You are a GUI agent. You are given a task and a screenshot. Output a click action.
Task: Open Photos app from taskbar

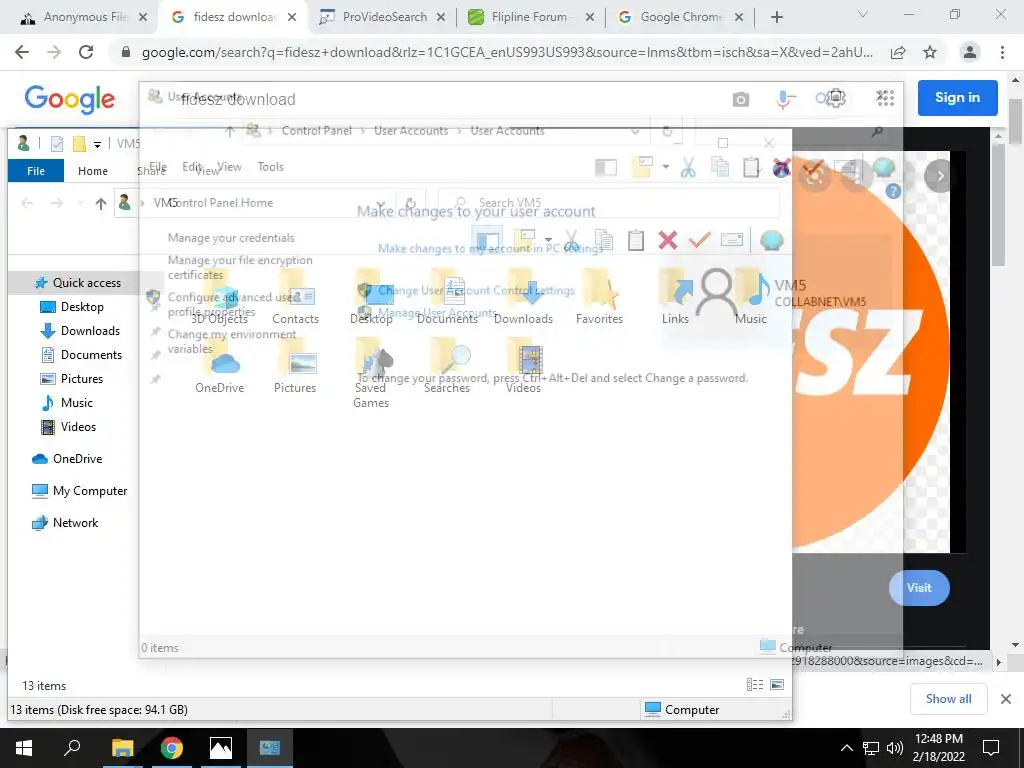tap(221, 748)
